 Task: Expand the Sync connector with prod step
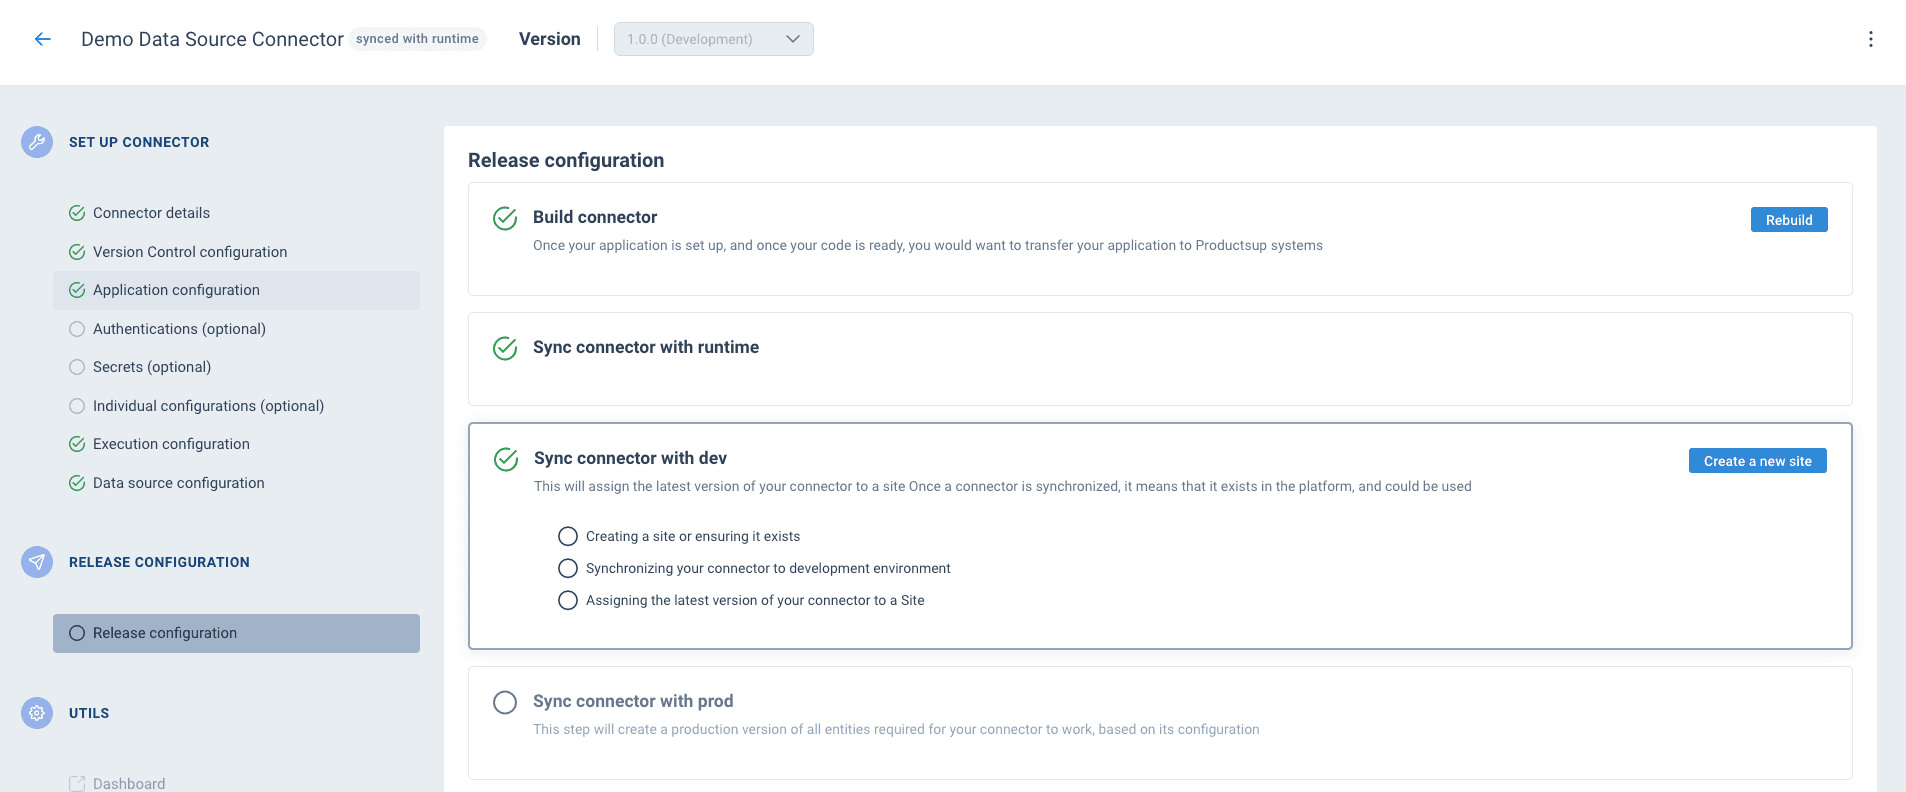(x=632, y=701)
